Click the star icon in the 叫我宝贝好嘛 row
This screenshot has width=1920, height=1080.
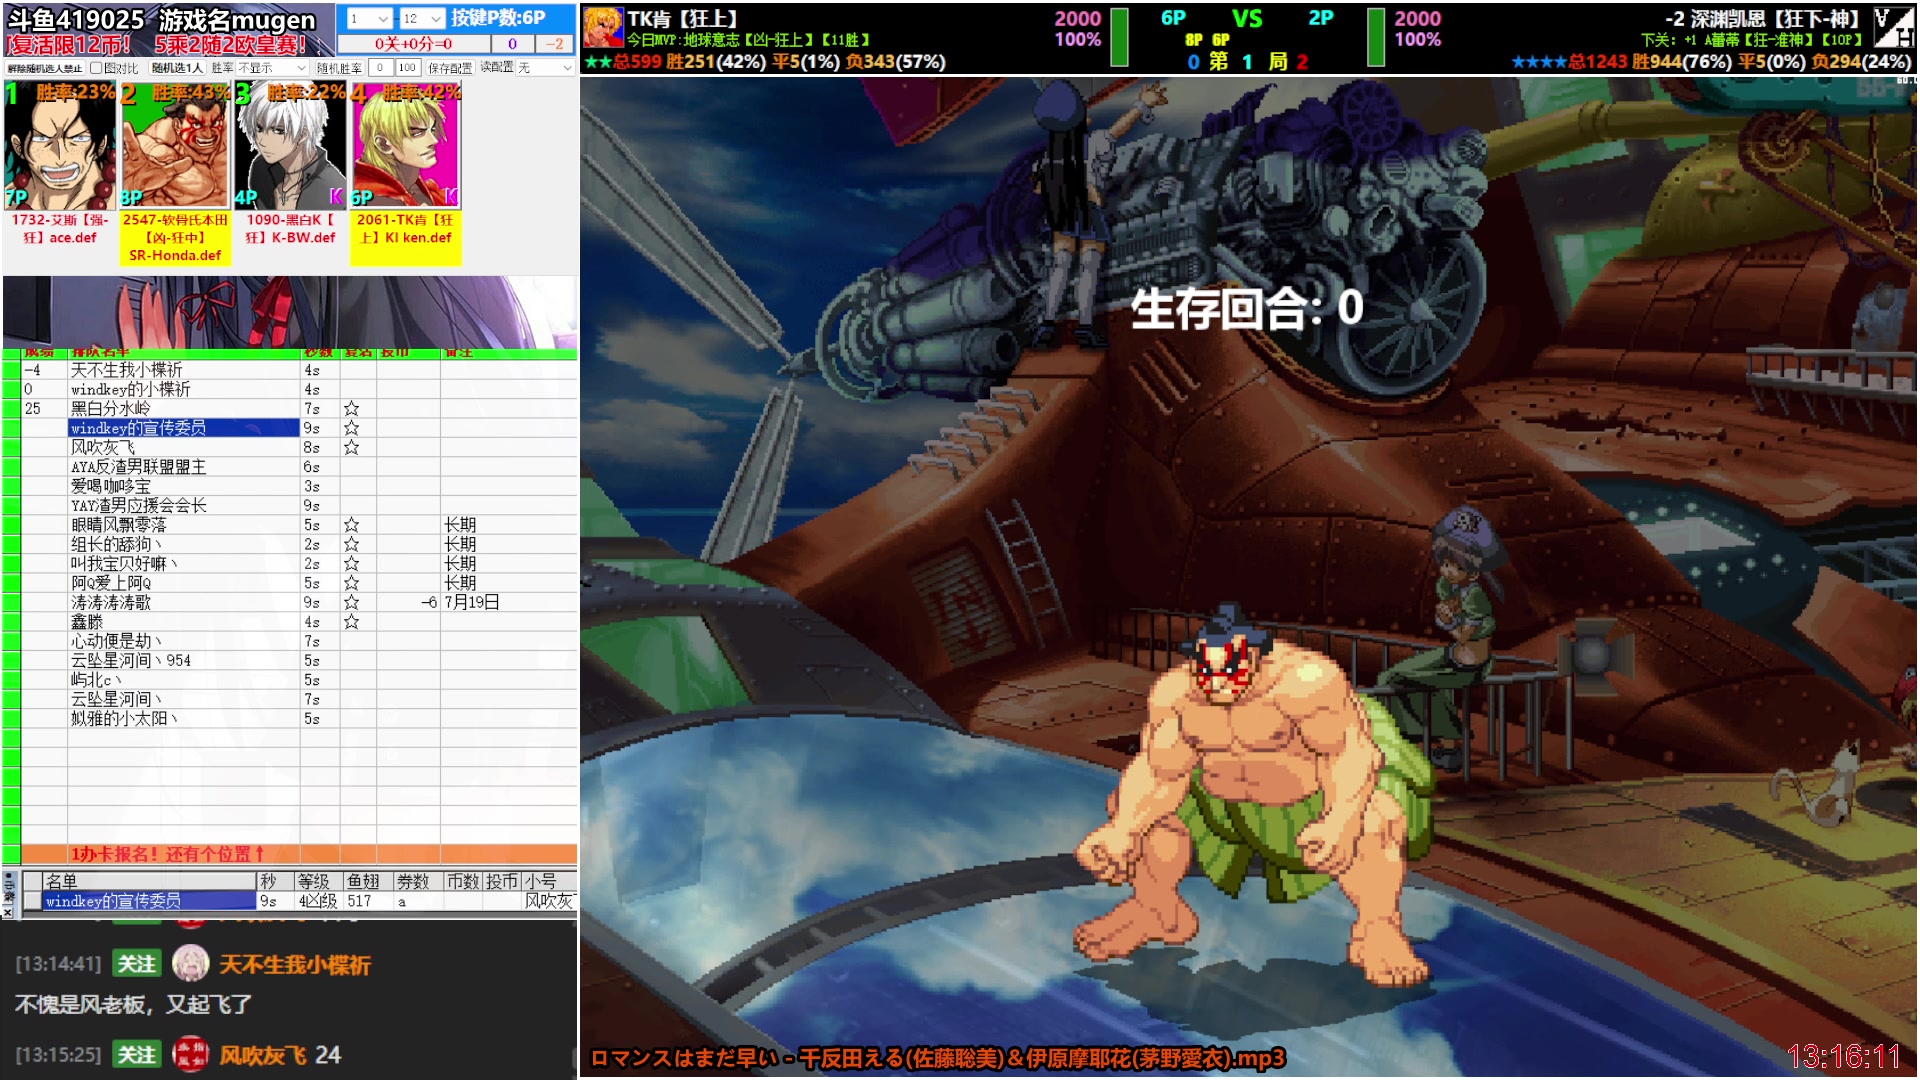point(351,564)
